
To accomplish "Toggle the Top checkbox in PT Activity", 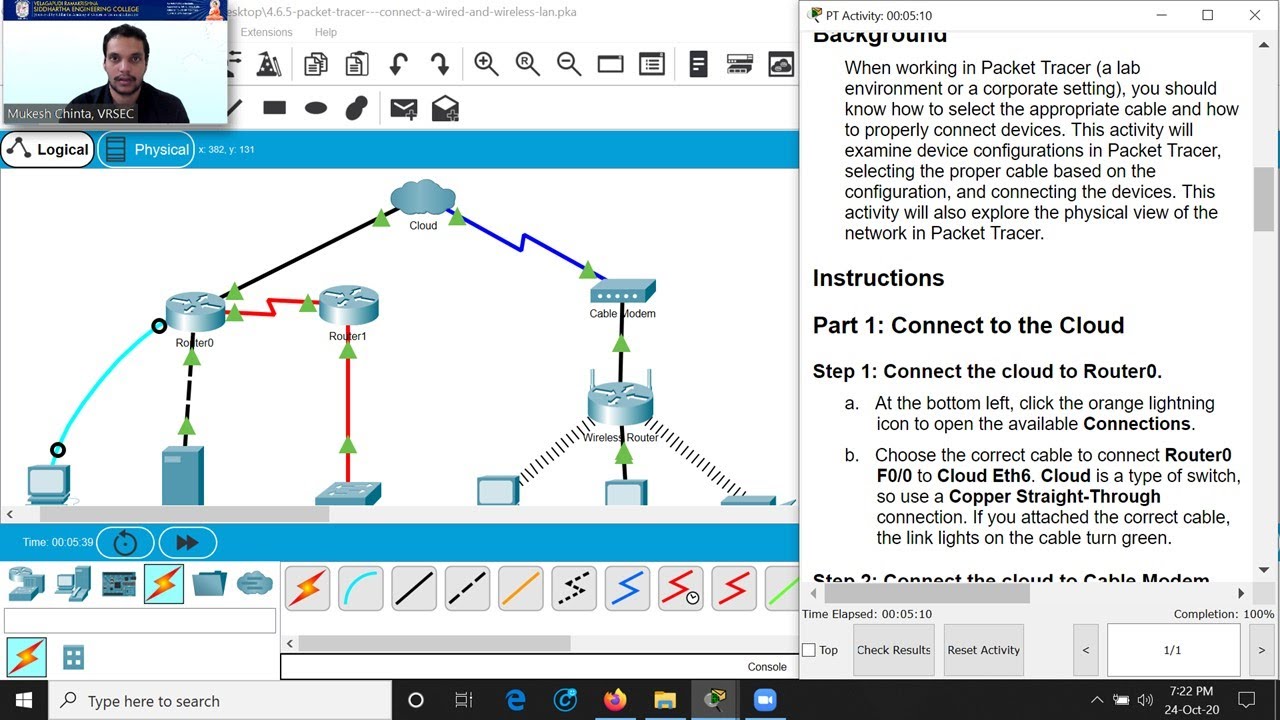I will click(x=809, y=650).
